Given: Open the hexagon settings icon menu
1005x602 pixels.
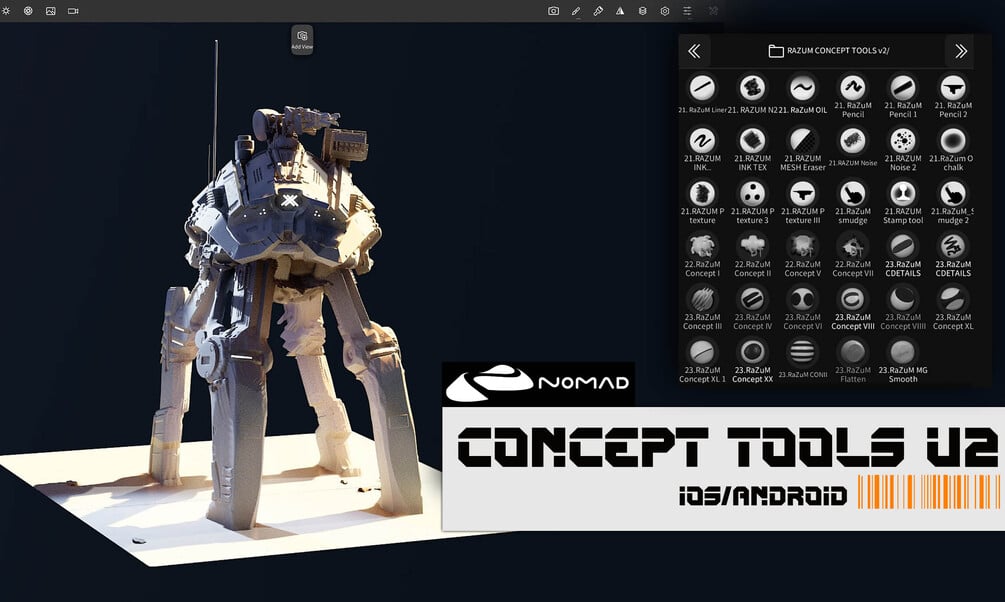Looking at the screenshot, I should [665, 11].
